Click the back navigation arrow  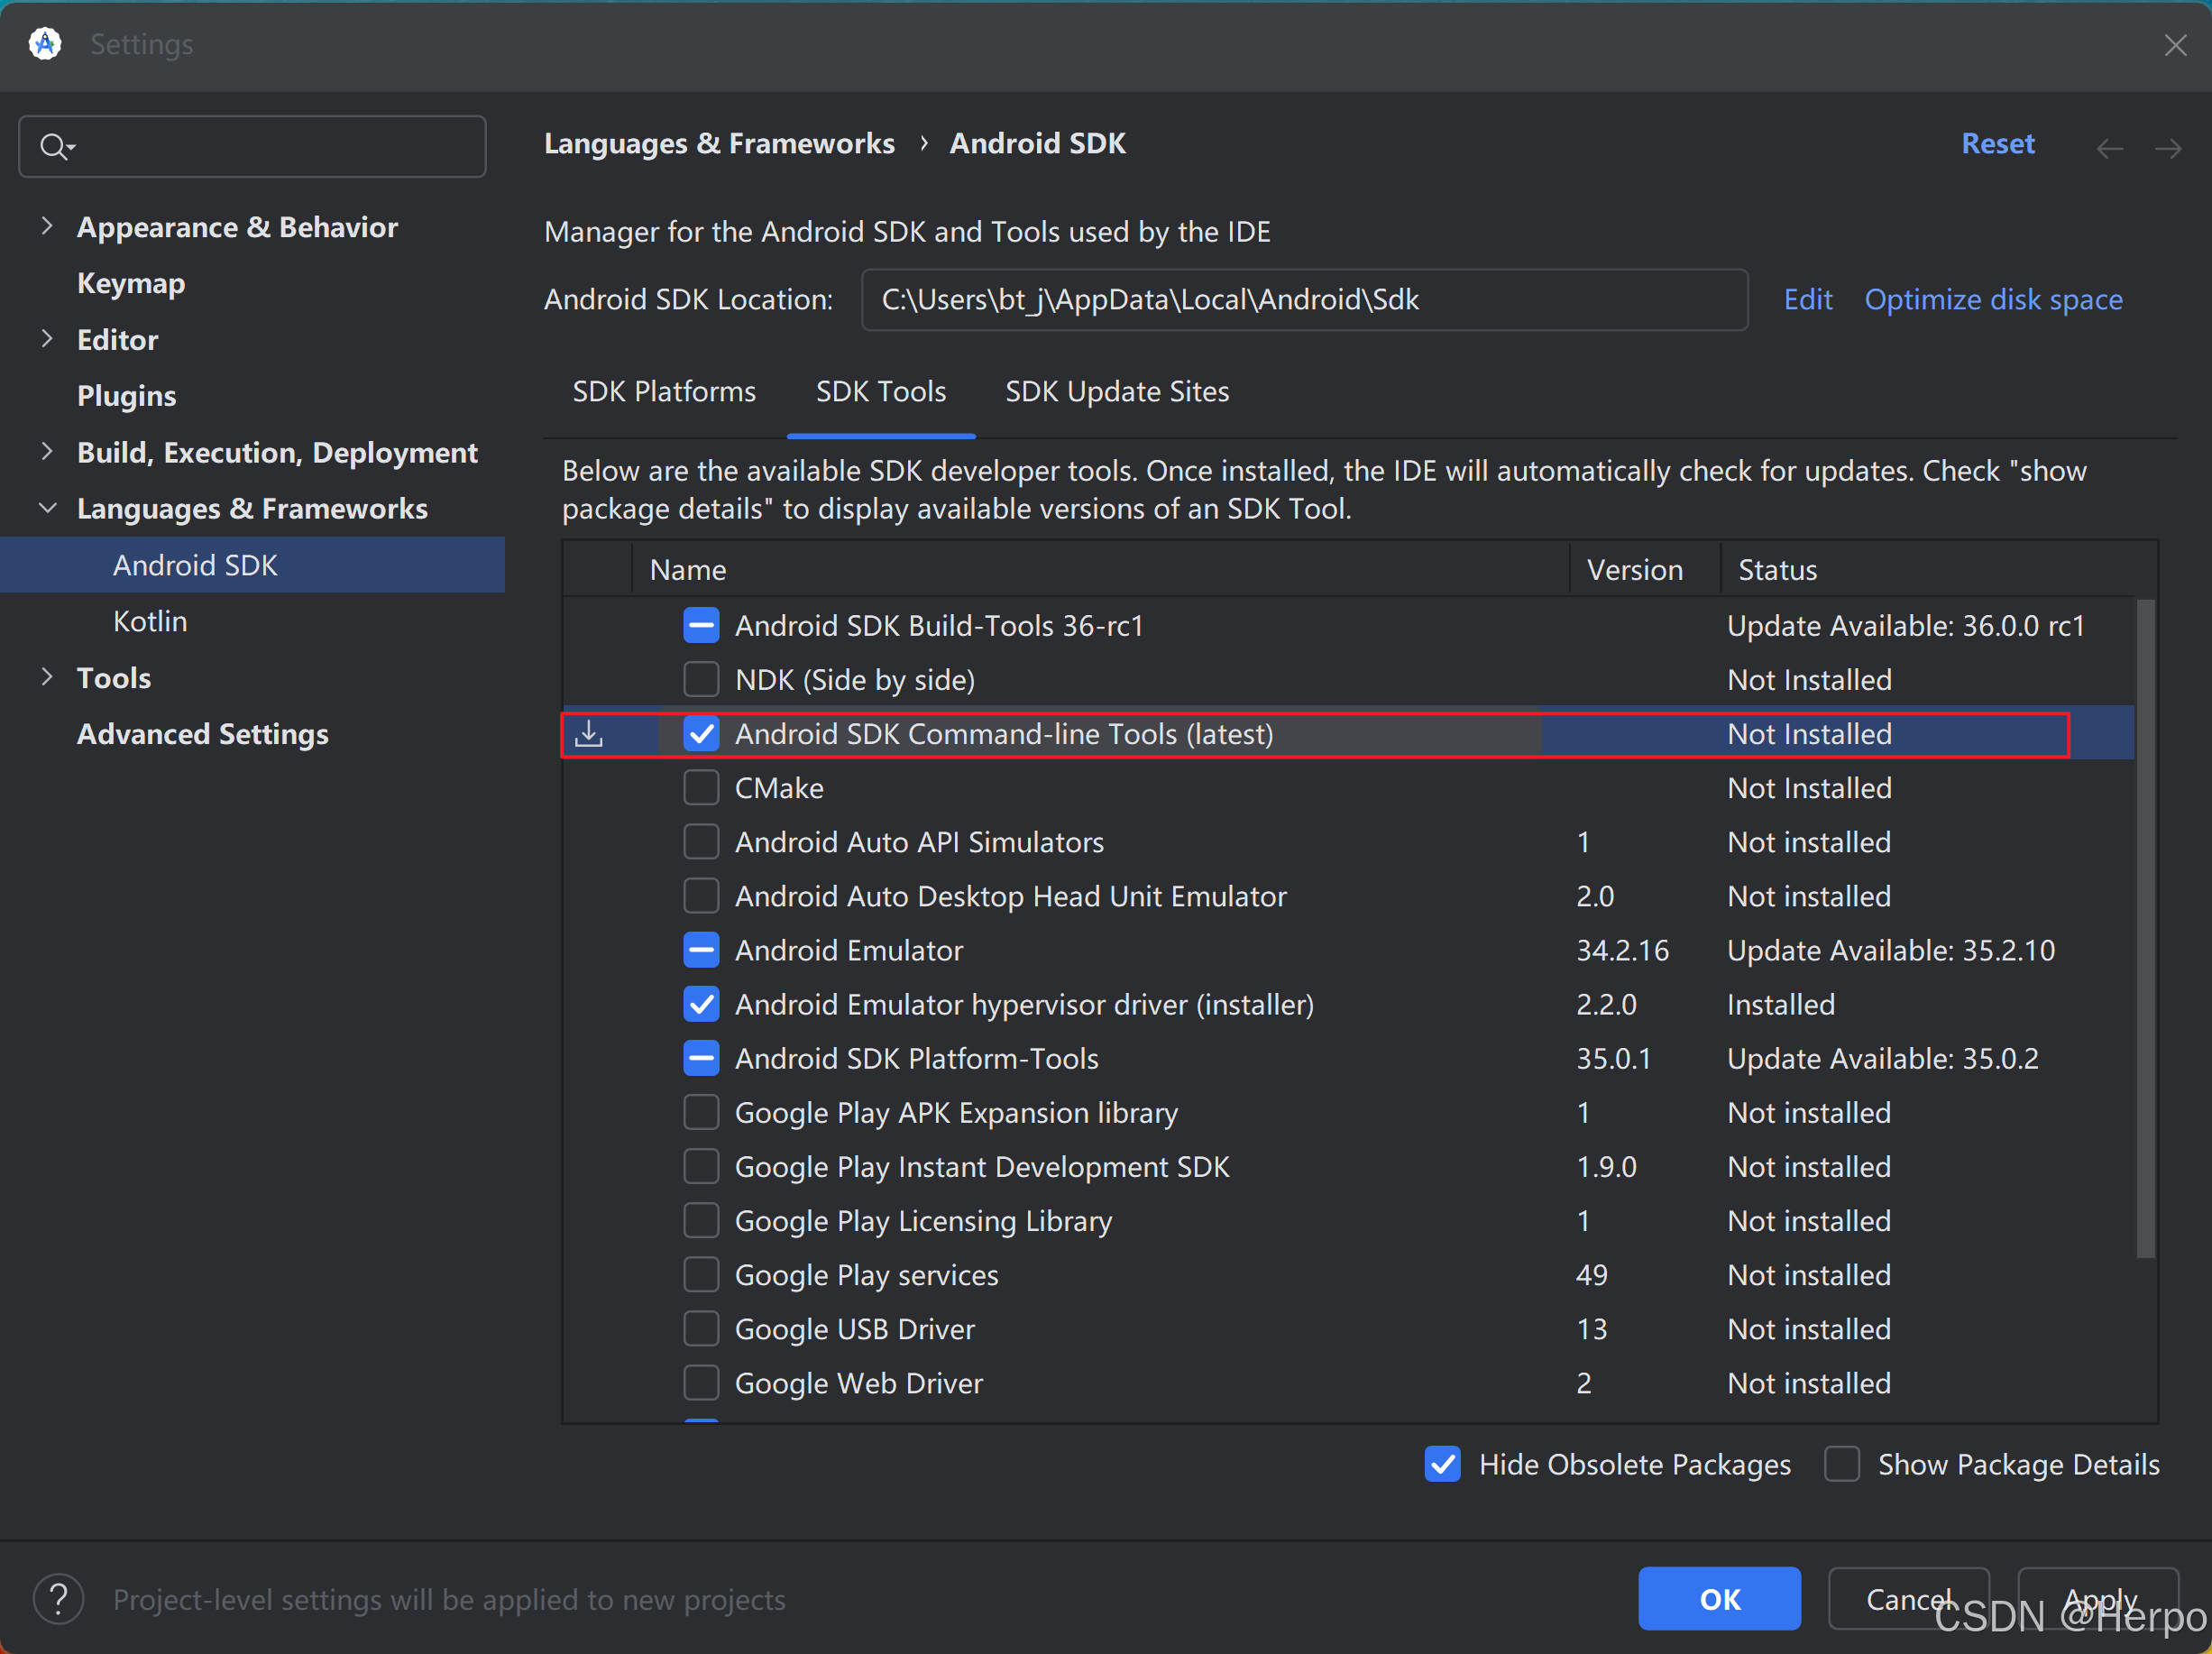click(2110, 149)
